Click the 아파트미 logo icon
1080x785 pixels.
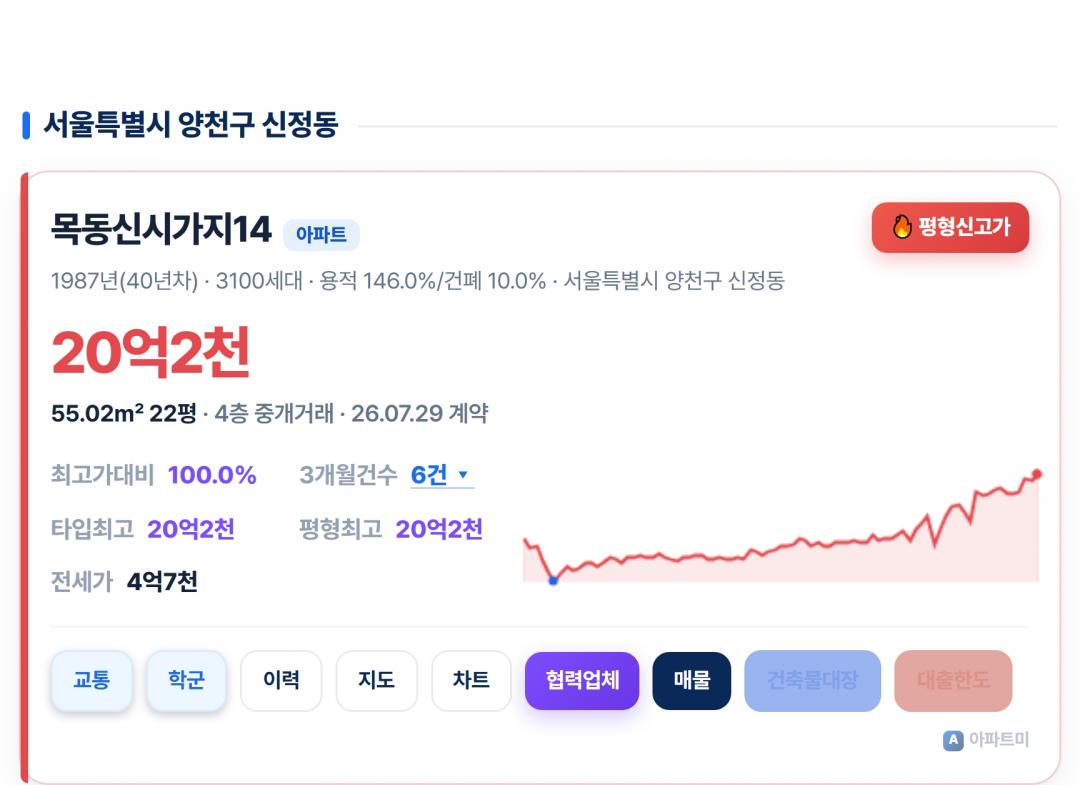[953, 740]
